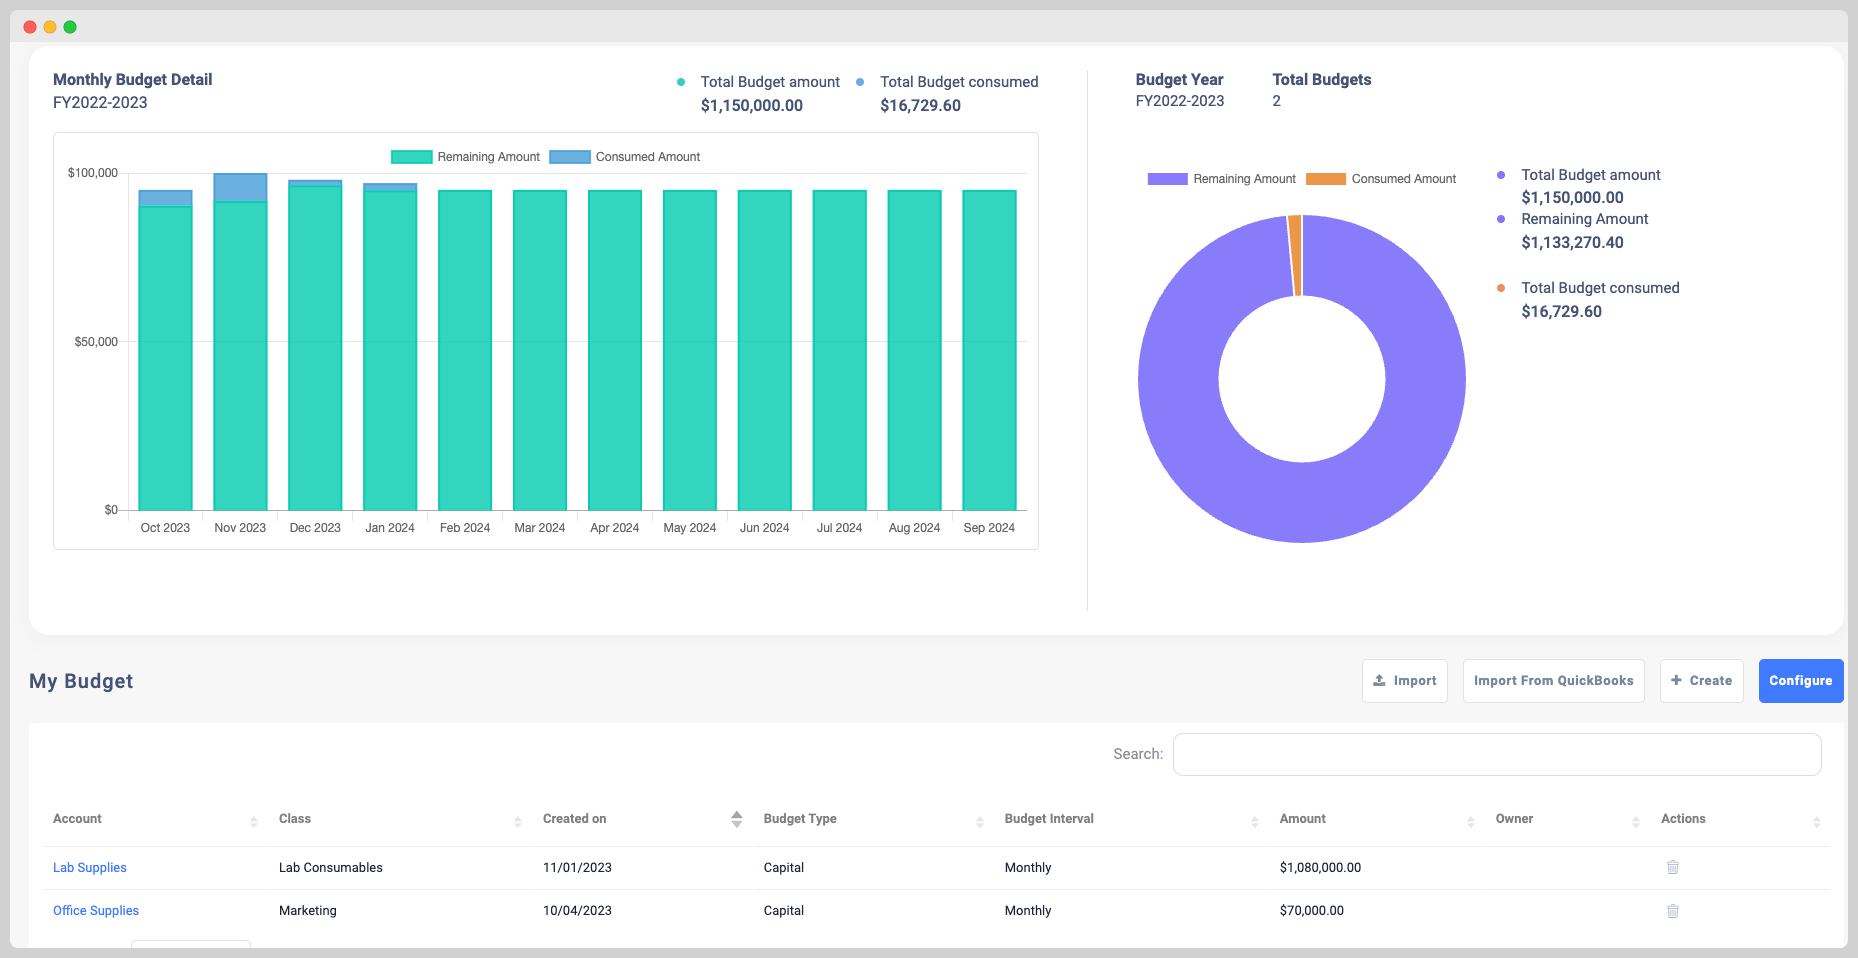Click inside the Search field

(1495, 754)
